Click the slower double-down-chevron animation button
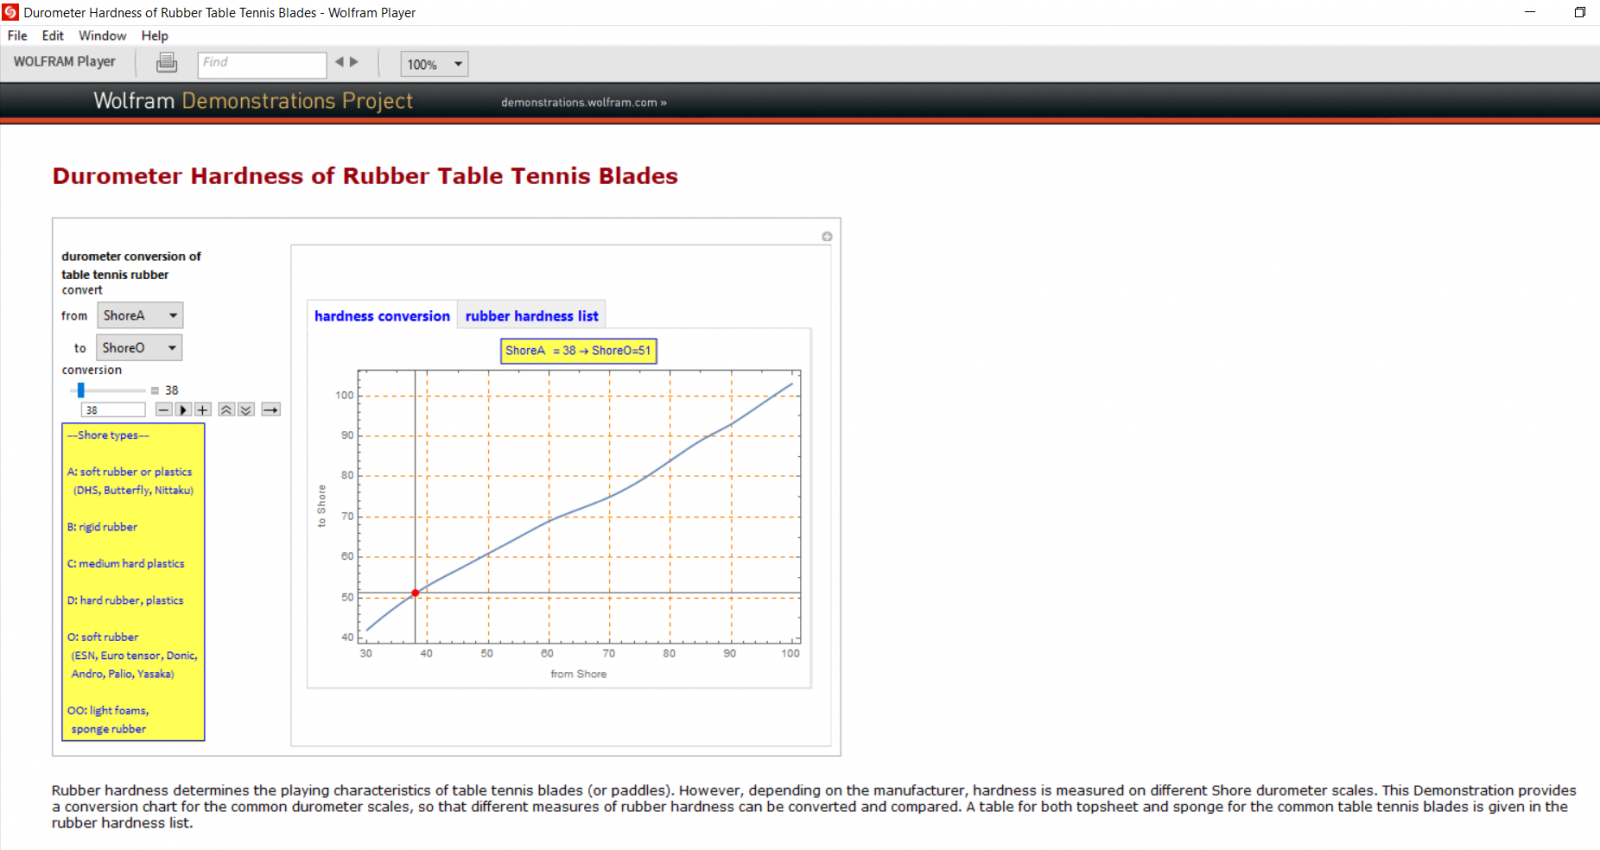 point(246,410)
